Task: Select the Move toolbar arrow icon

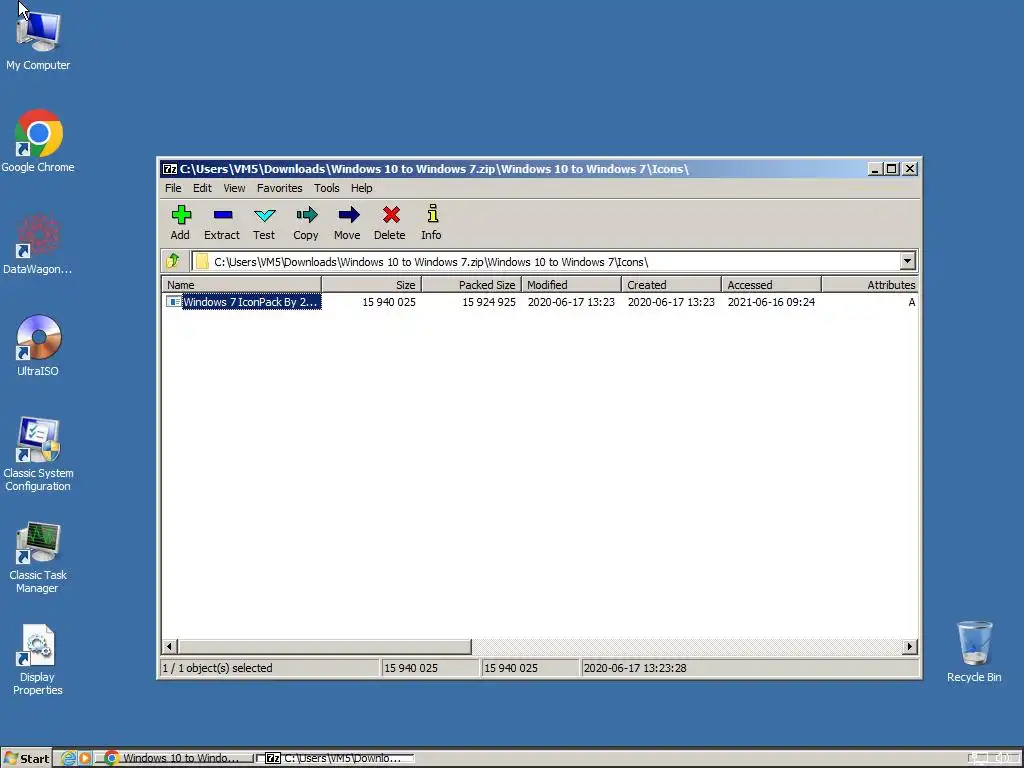Action: (348, 215)
